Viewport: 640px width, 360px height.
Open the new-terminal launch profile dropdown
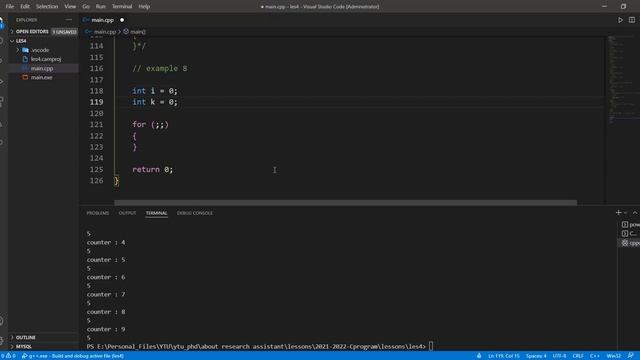625,213
